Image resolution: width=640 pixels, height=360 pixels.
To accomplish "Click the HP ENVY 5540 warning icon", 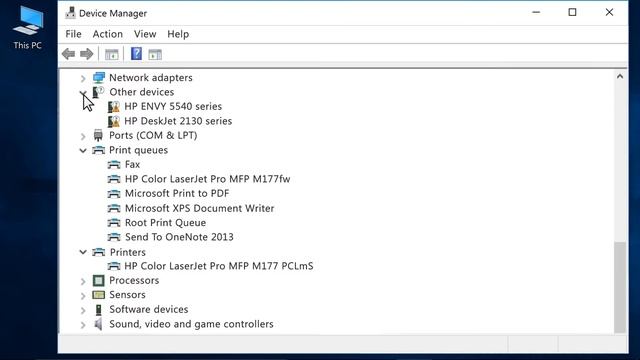I will coord(114,107).
